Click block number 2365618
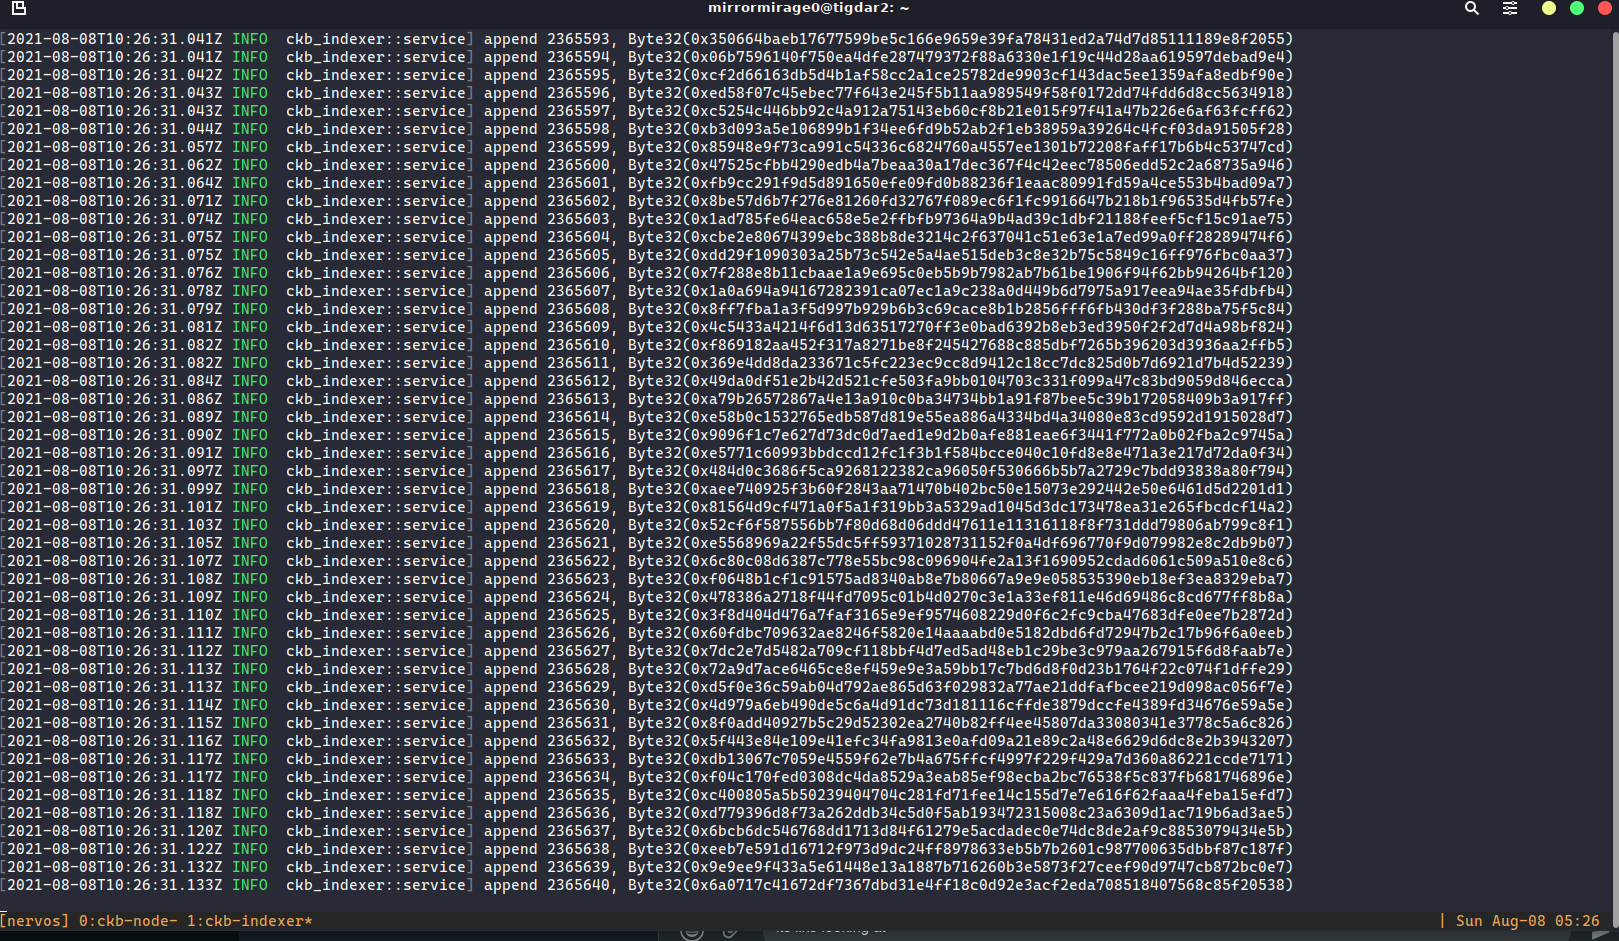The image size is (1619, 941). (578, 489)
